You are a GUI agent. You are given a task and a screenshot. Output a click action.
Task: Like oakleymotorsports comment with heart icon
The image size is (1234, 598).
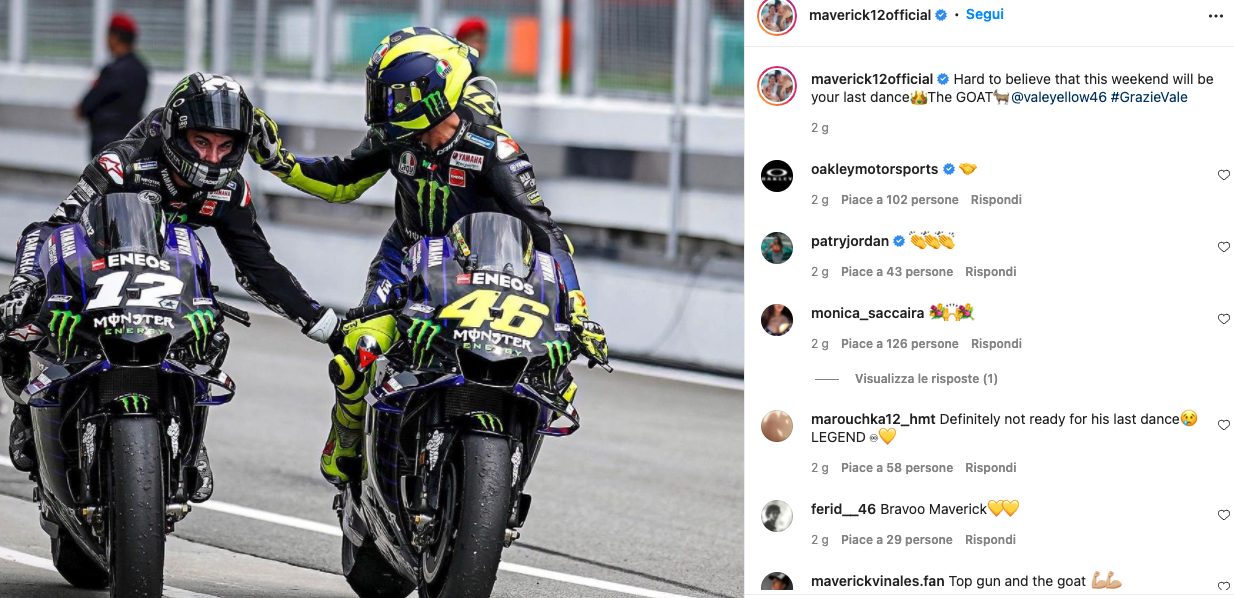point(1223,175)
